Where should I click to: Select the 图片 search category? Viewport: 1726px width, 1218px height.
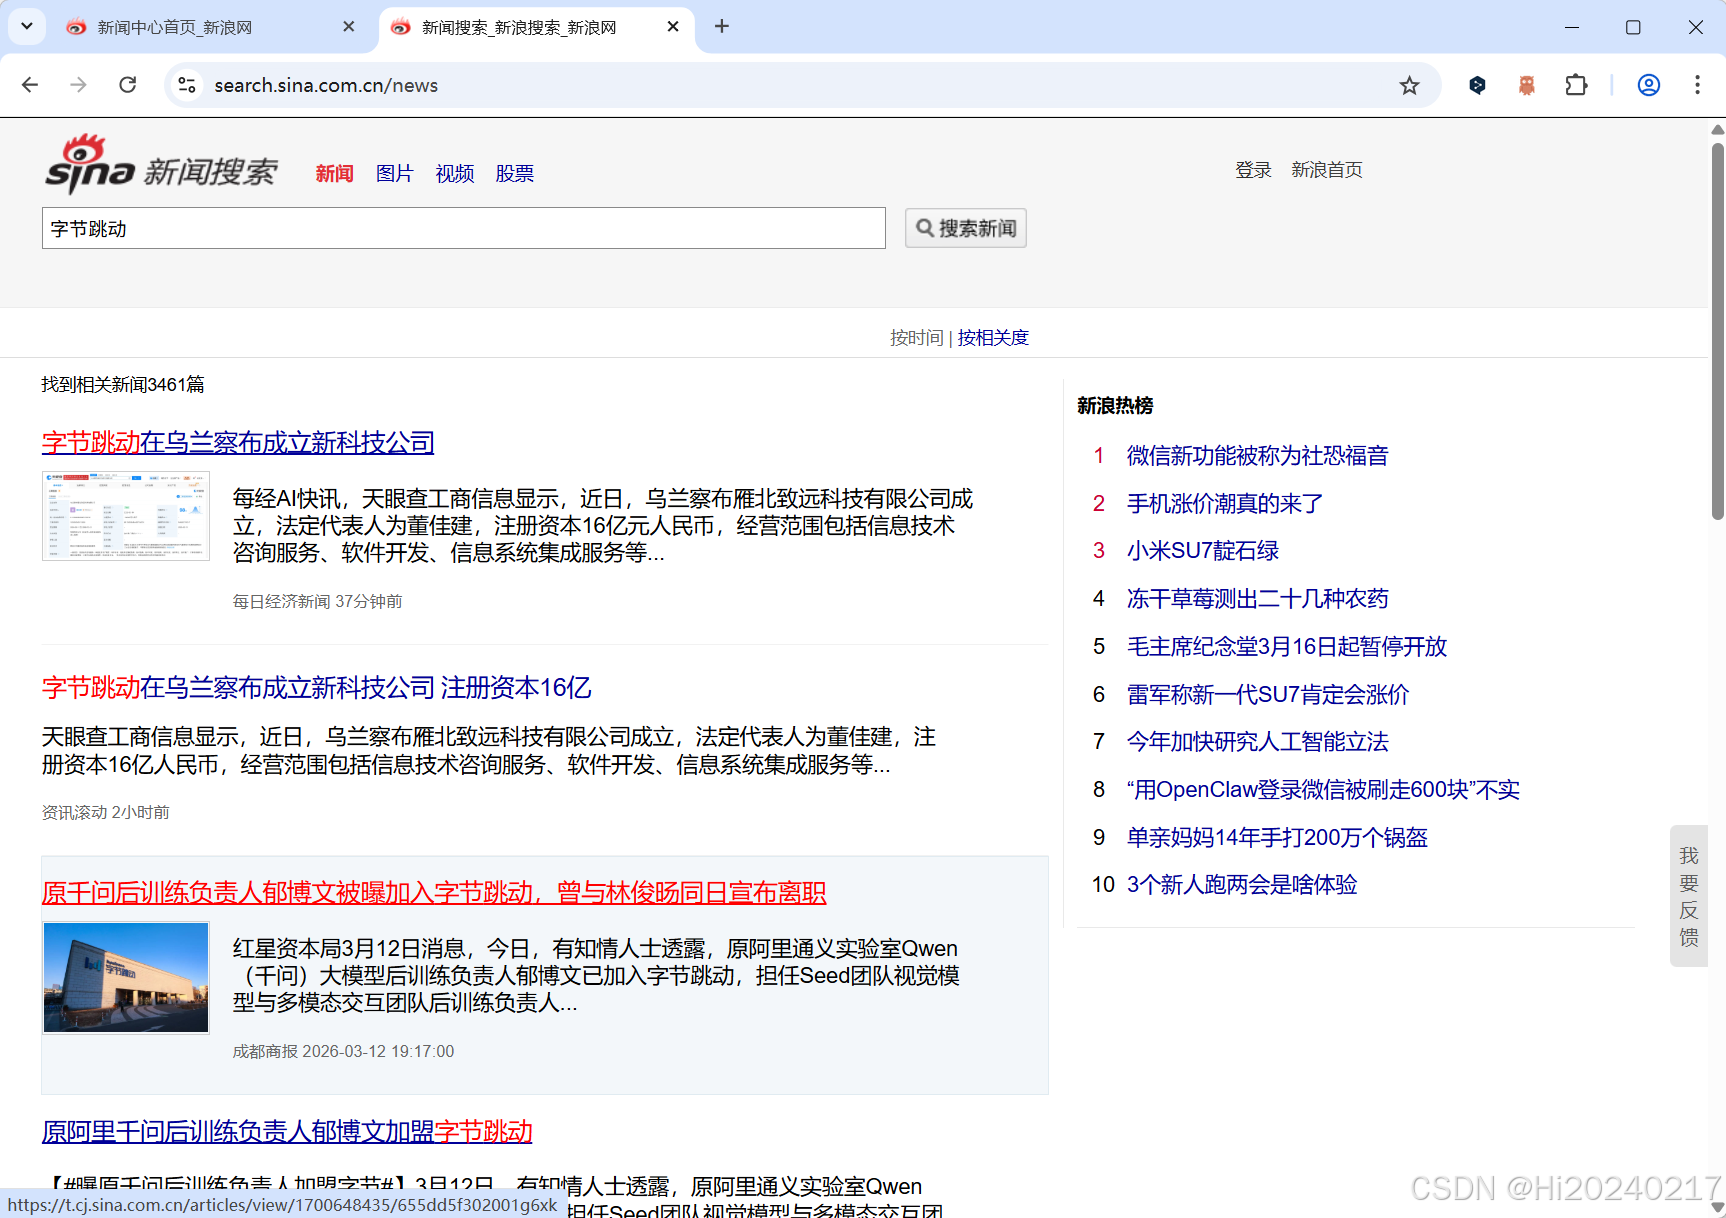pyautogui.click(x=395, y=173)
